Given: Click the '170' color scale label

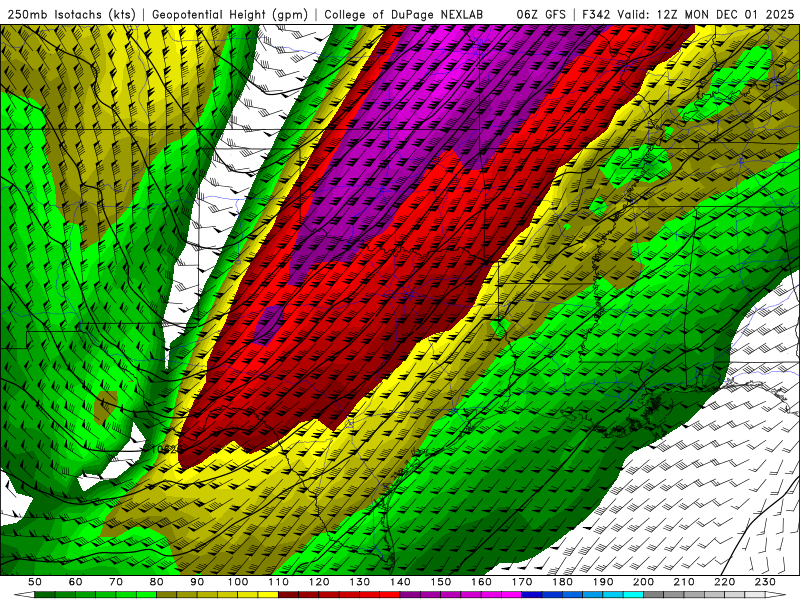Looking at the screenshot, I should 522,582.
